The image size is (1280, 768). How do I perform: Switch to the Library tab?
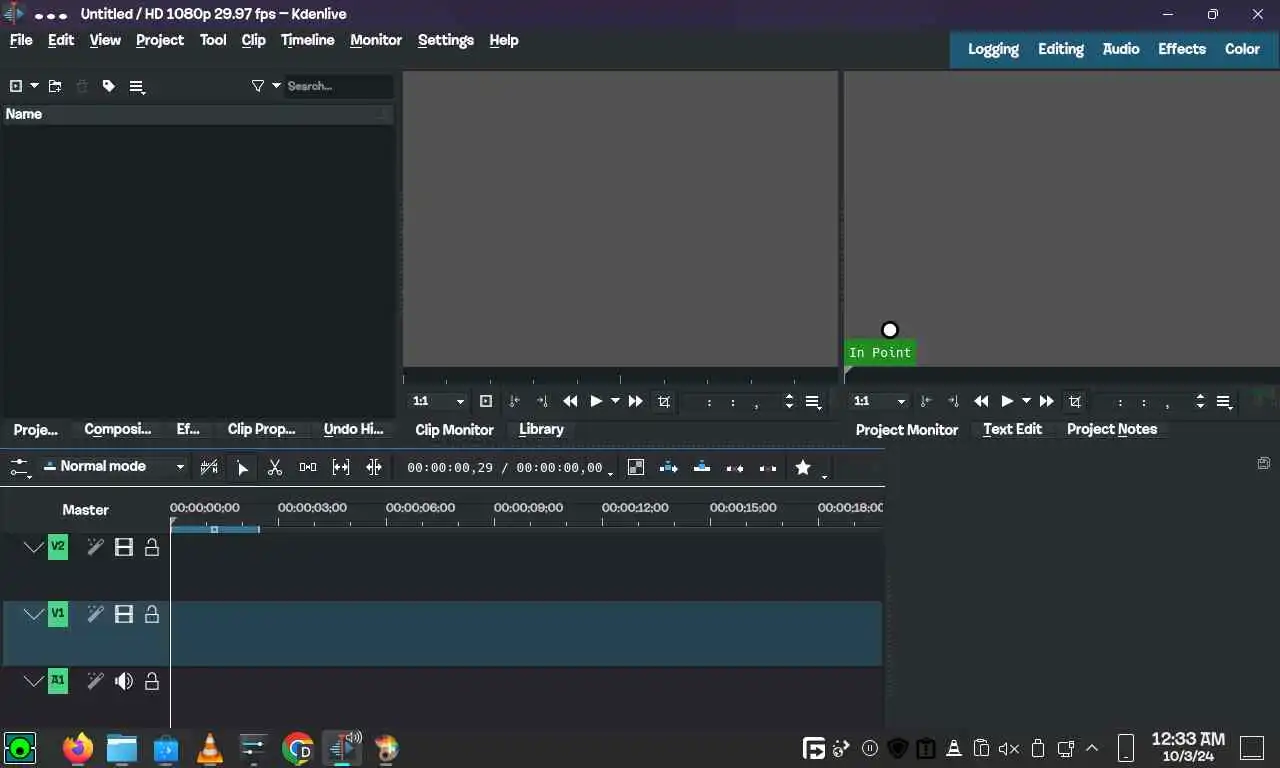(x=541, y=429)
